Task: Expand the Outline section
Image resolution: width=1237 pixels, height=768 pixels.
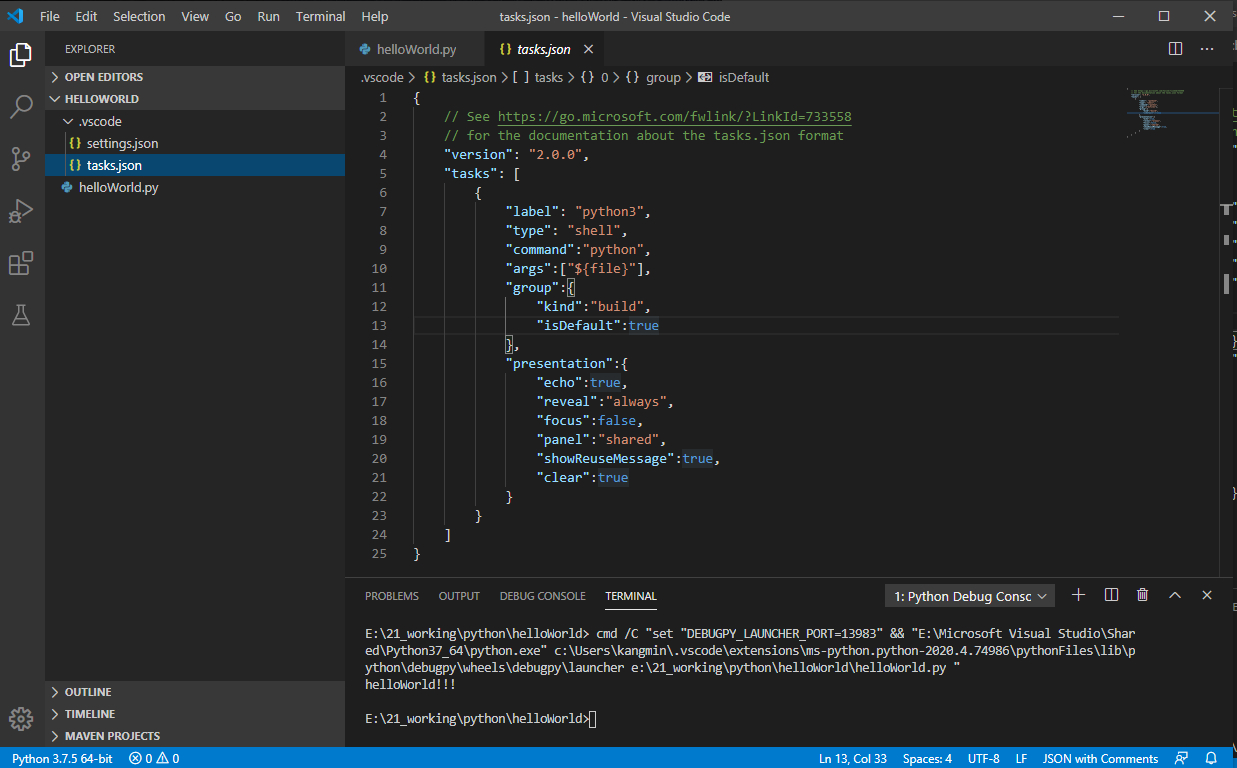Action: [195, 692]
